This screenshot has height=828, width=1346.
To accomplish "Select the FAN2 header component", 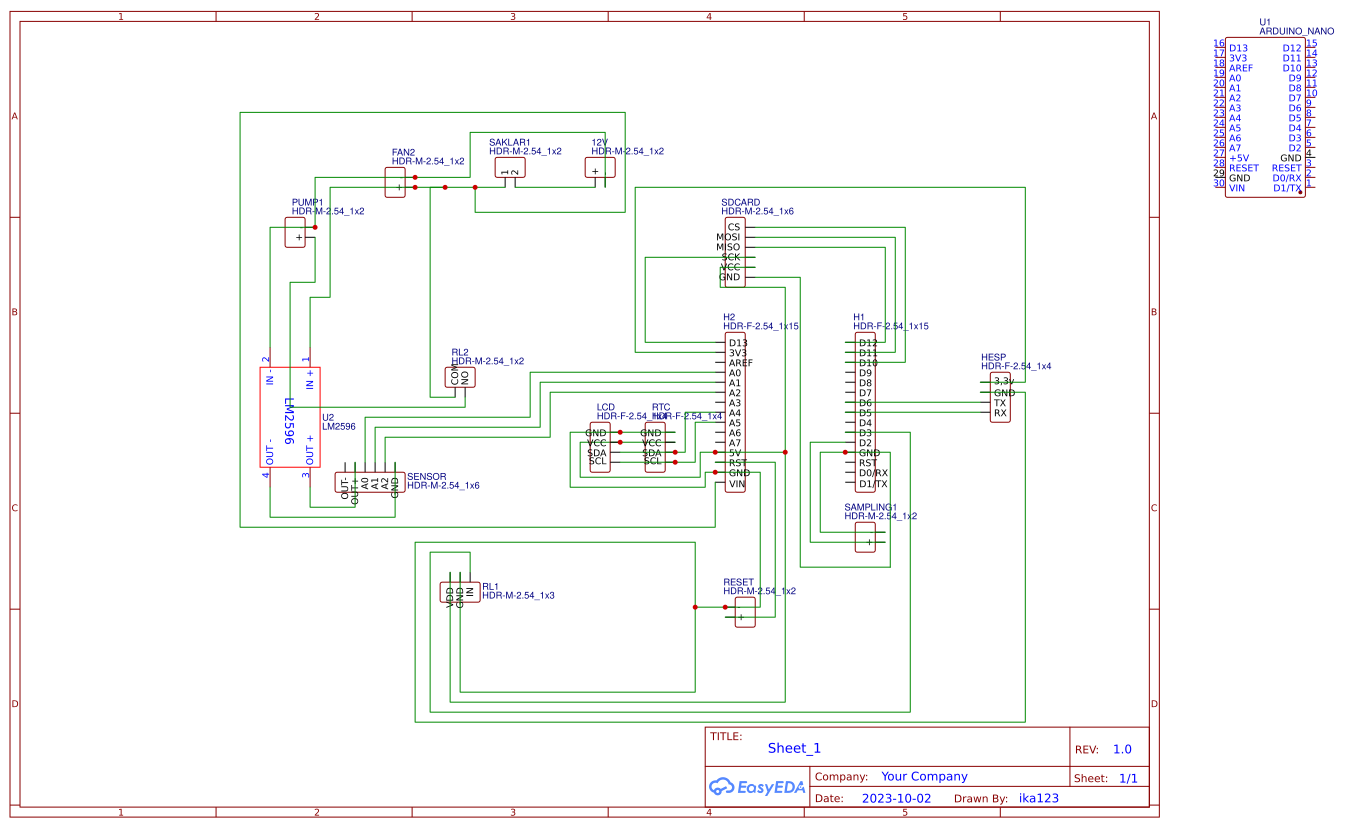I will coord(393,180).
